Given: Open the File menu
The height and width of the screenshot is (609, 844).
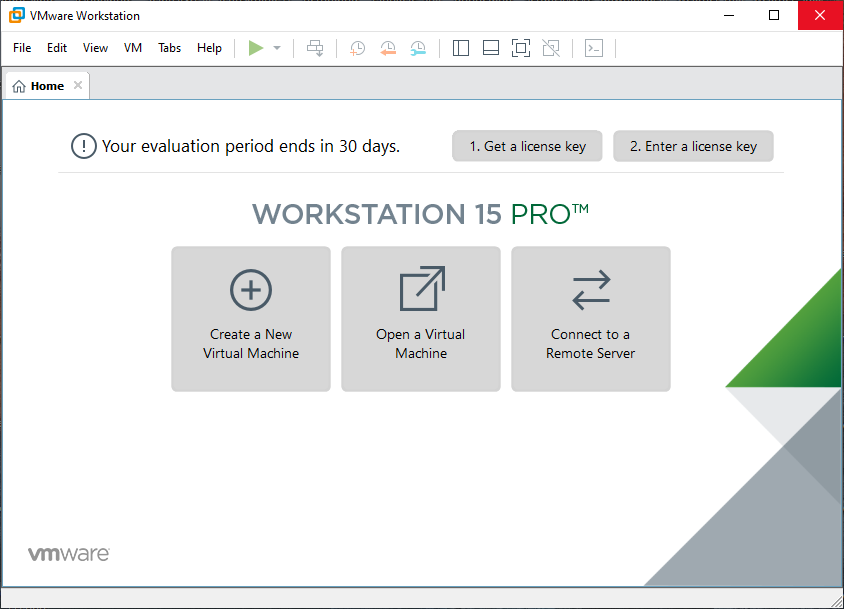Looking at the screenshot, I should (x=22, y=48).
